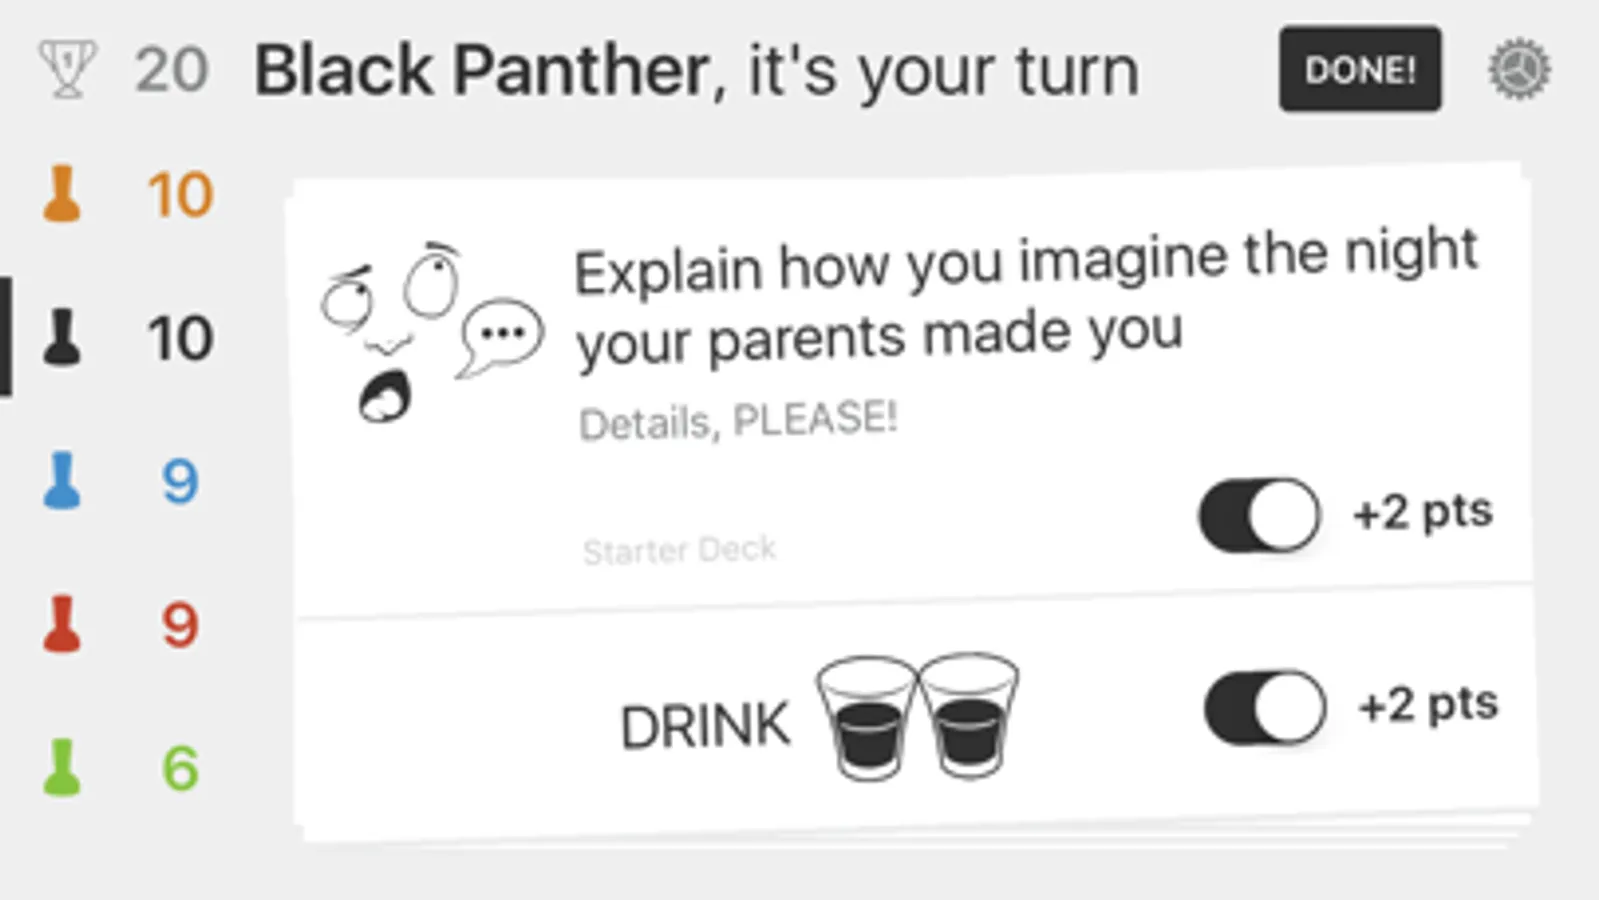
Task: Click the green player's score 6
Action: click(x=180, y=768)
